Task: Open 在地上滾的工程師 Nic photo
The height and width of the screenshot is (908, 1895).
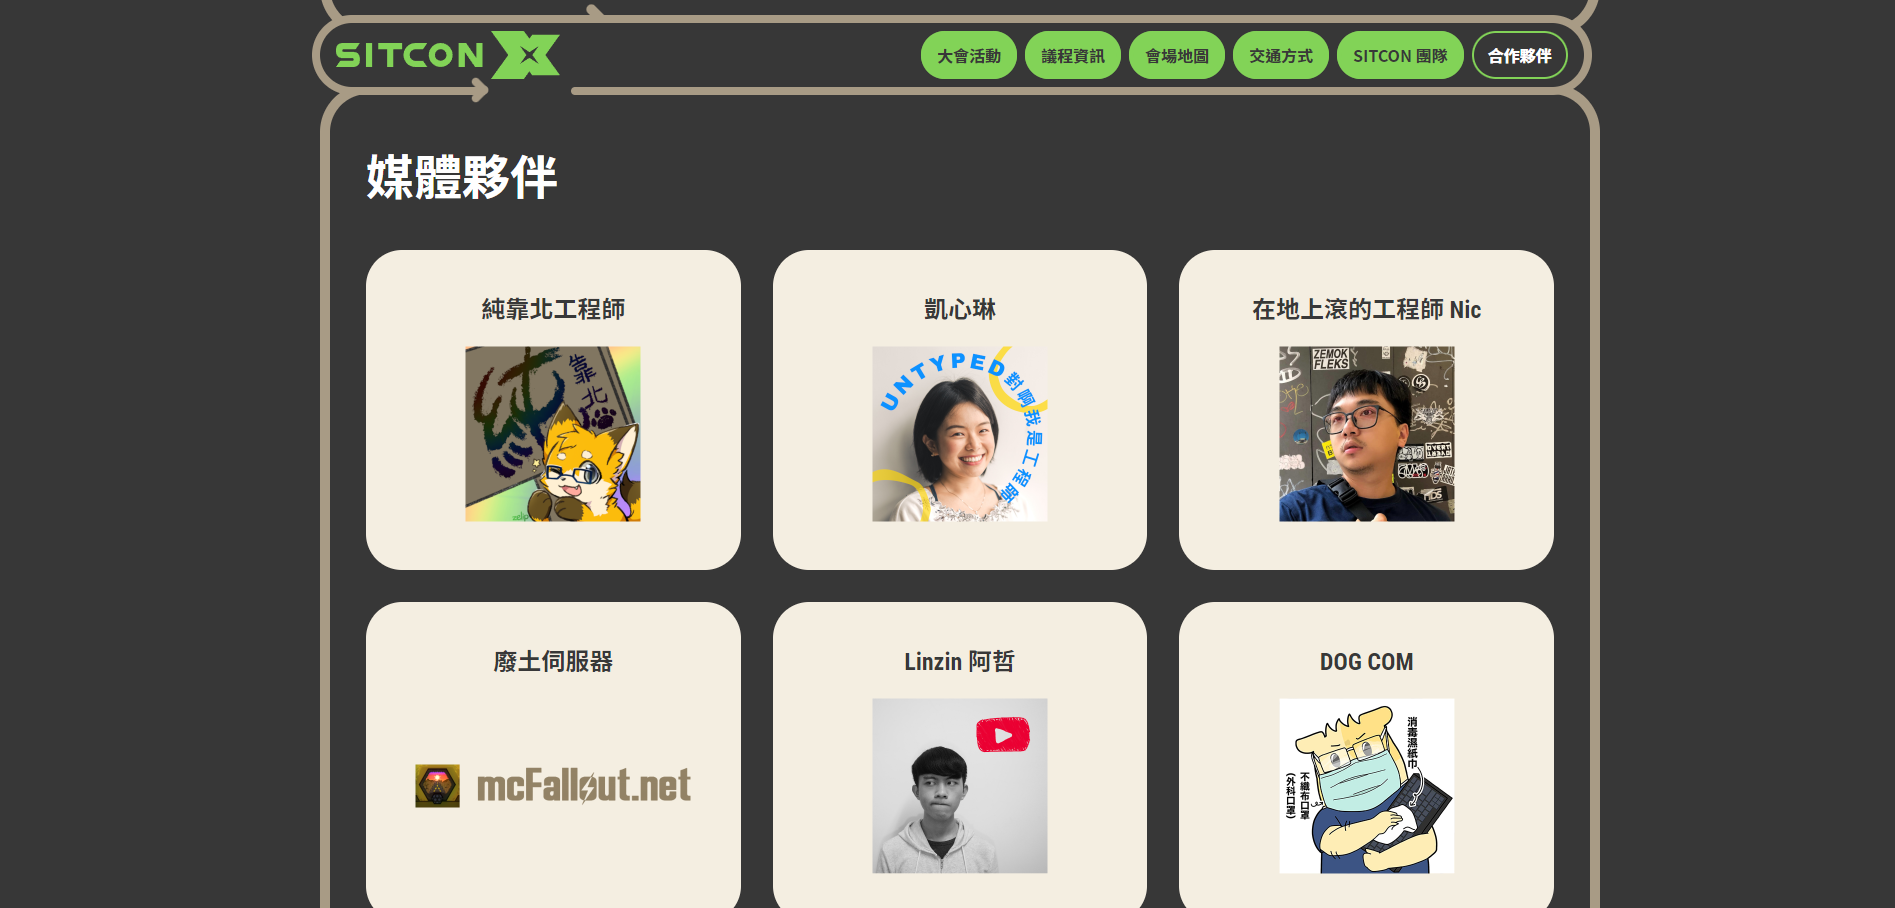Action: [1366, 434]
